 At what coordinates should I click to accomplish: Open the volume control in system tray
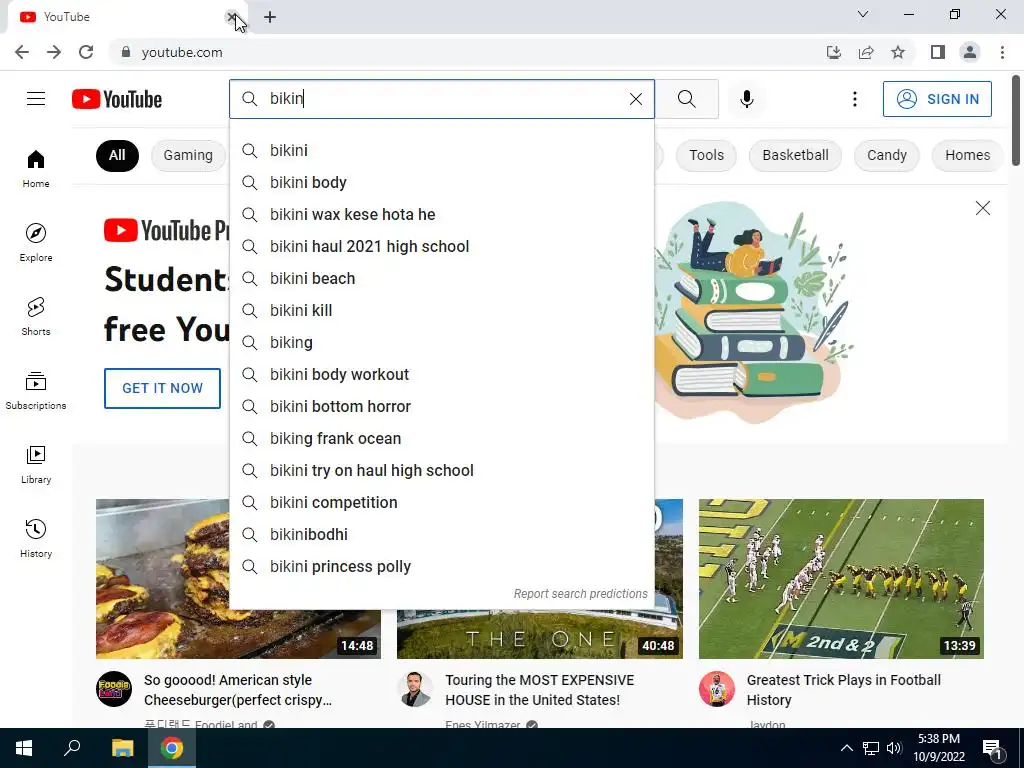894,748
